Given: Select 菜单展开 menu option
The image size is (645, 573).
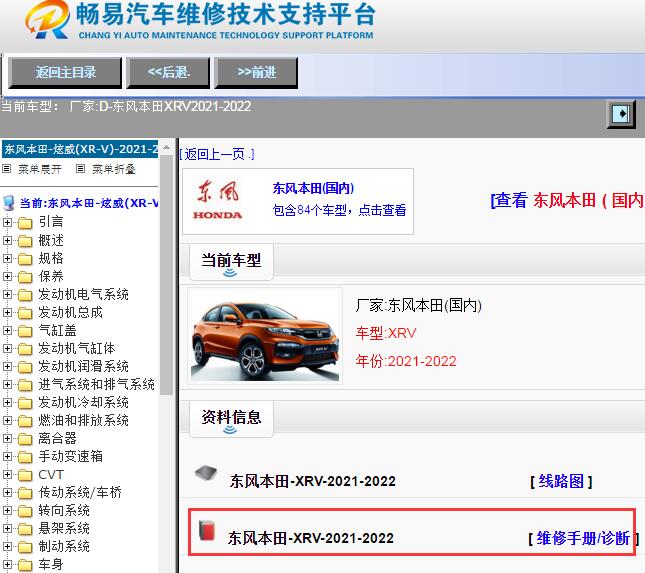Looking at the screenshot, I should (x=40, y=169).
